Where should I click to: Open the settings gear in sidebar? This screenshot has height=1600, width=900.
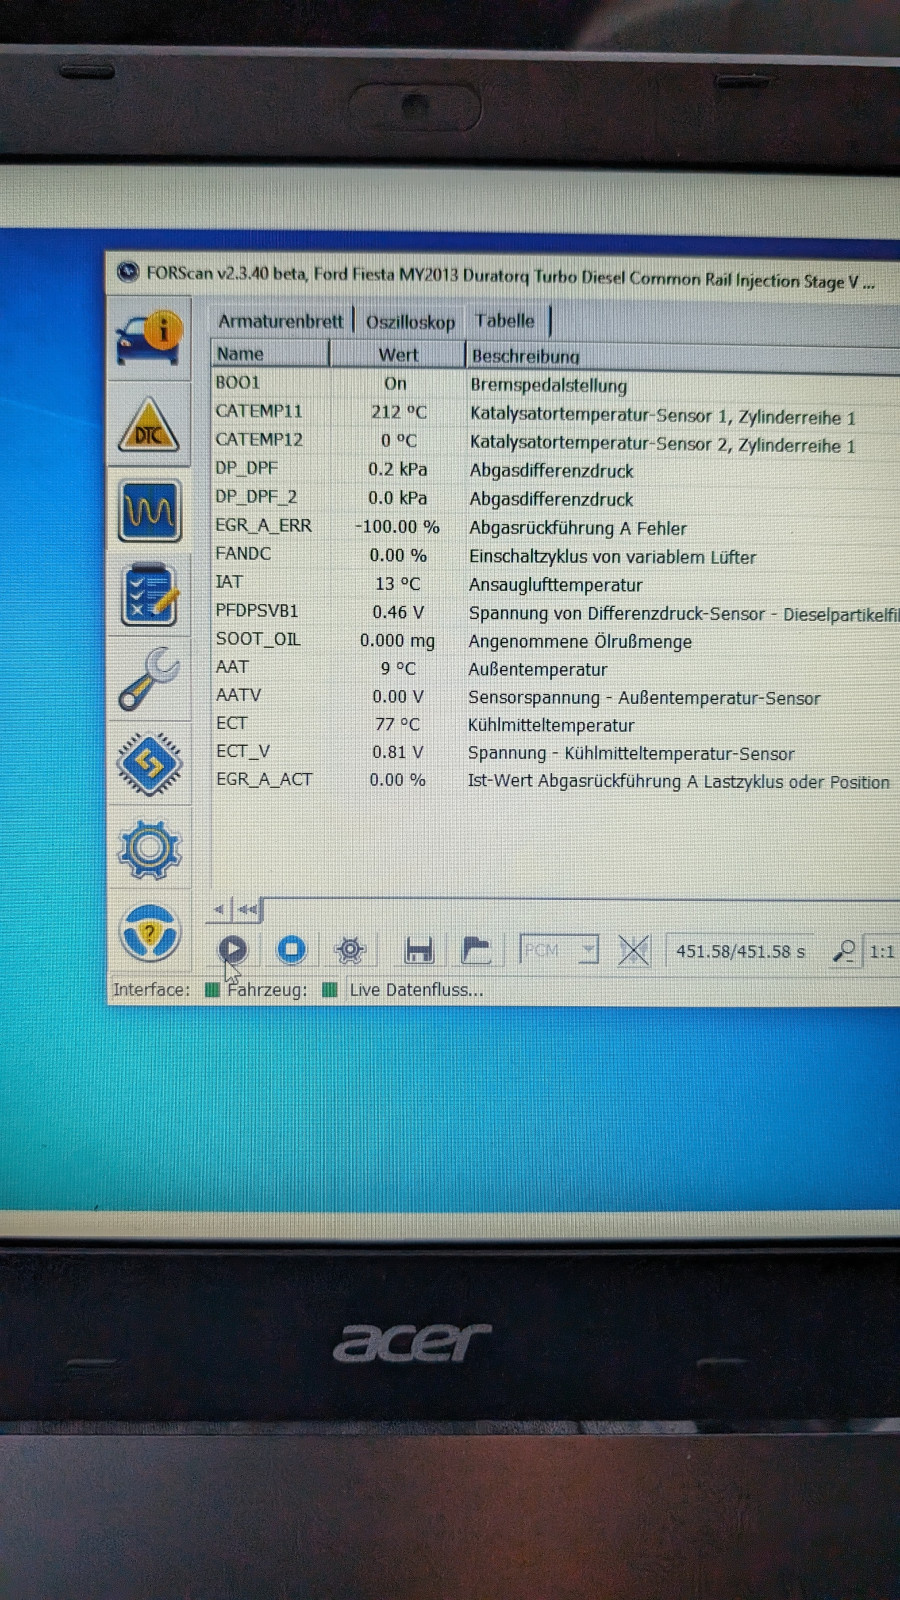click(149, 849)
